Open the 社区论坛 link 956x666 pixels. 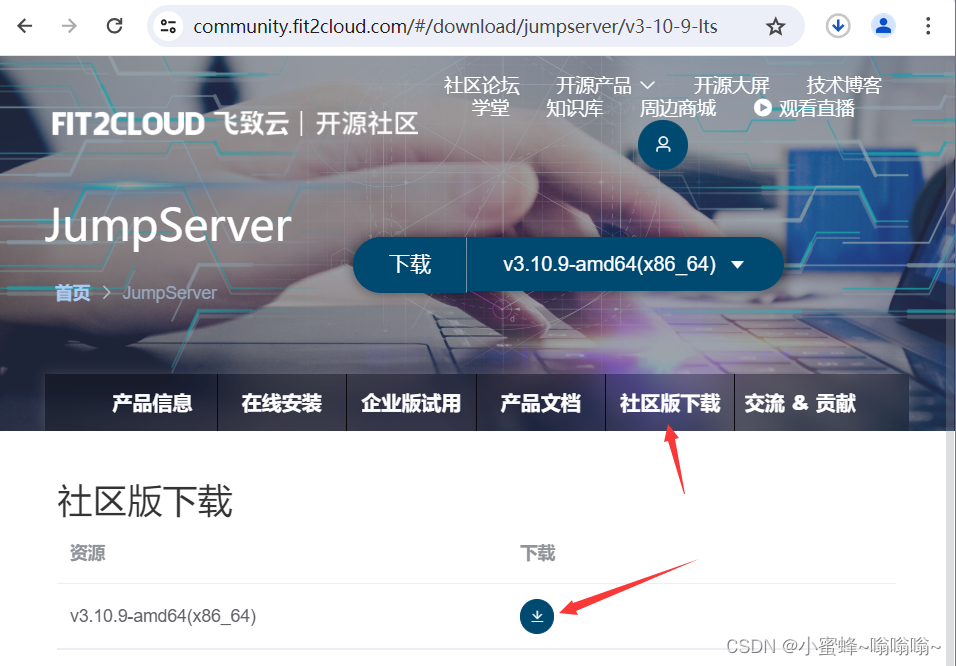482,85
